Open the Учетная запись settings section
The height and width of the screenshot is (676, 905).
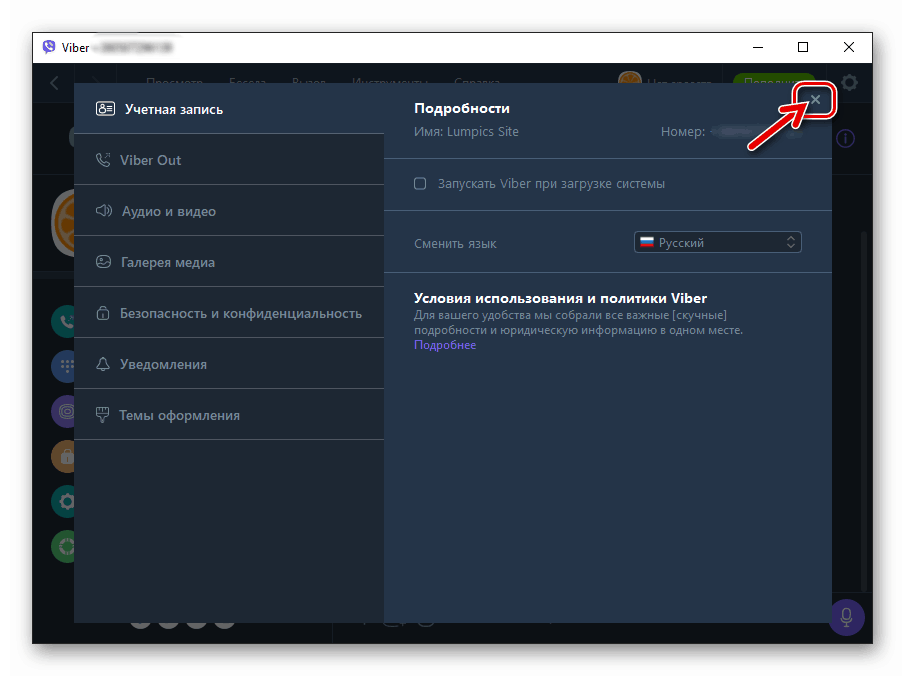pos(229,109)
